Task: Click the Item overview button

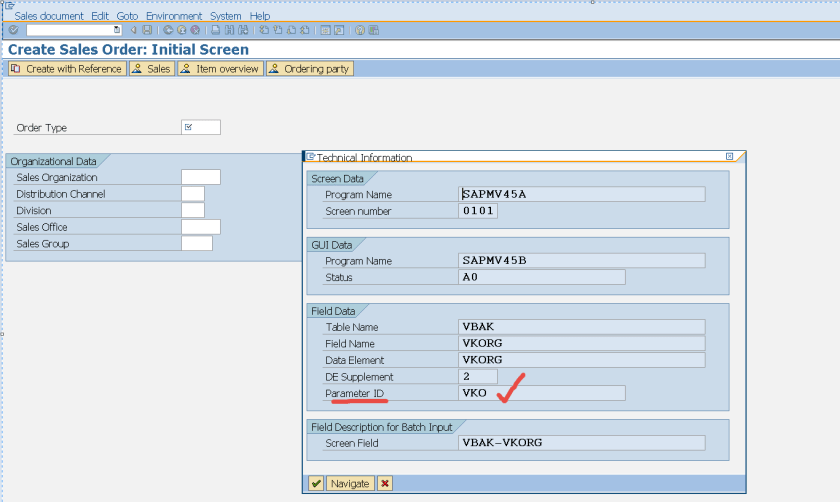Action: tap(220, 69)
